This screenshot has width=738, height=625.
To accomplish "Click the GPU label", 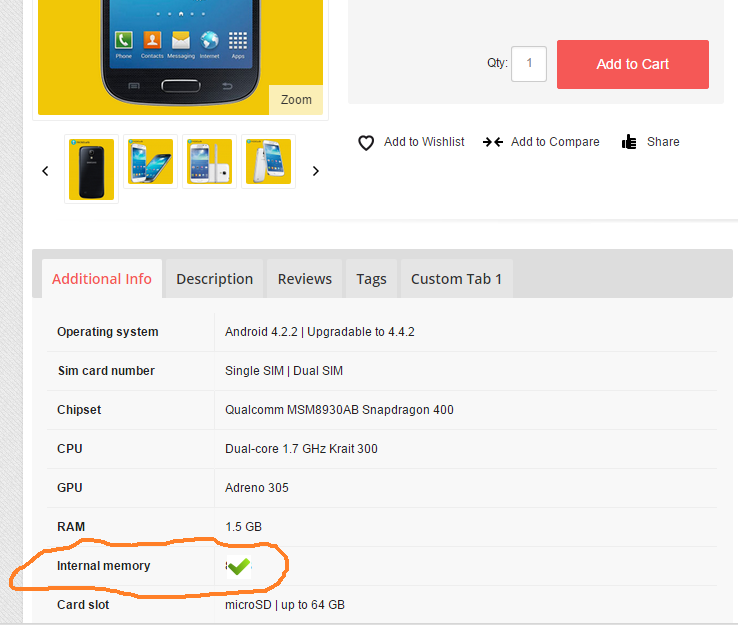I will [70, 488].
